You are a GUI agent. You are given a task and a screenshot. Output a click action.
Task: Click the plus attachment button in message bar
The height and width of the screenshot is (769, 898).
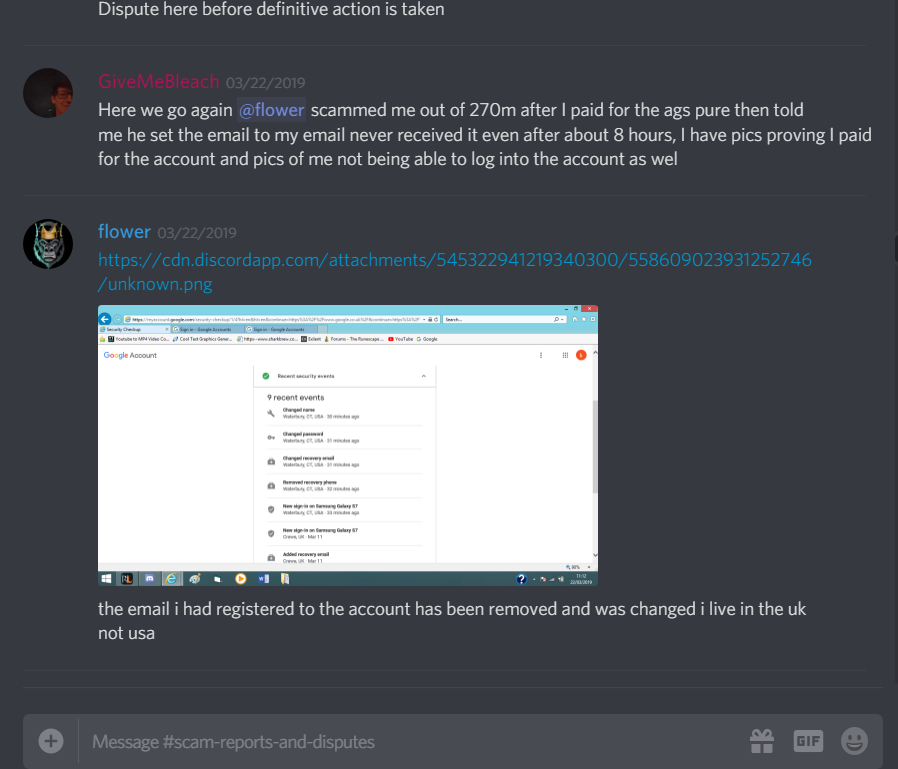tap(50, 741)
